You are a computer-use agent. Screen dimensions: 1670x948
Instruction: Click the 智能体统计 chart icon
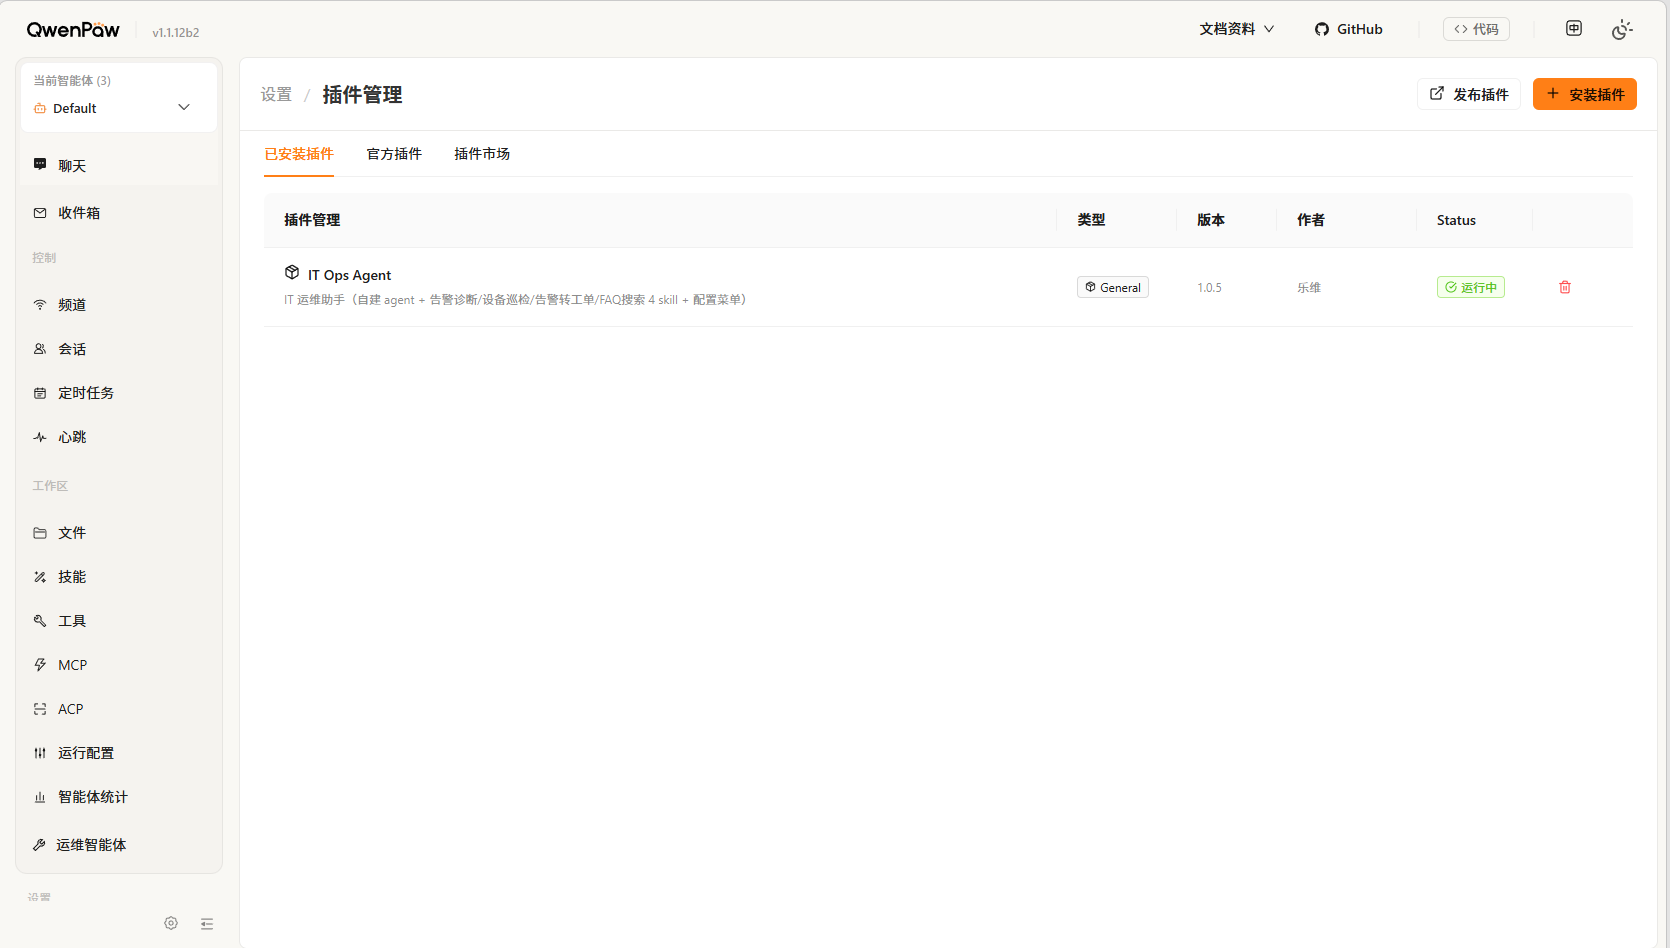tap(40, 797)
